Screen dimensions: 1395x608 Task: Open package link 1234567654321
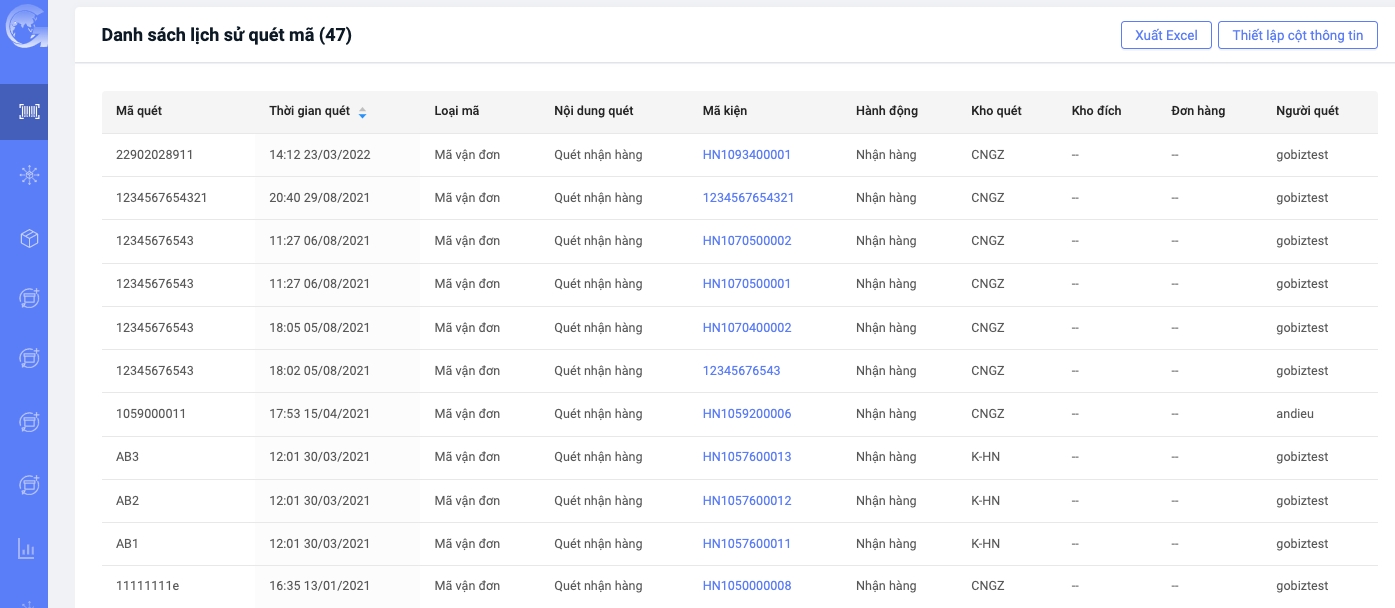748,198
